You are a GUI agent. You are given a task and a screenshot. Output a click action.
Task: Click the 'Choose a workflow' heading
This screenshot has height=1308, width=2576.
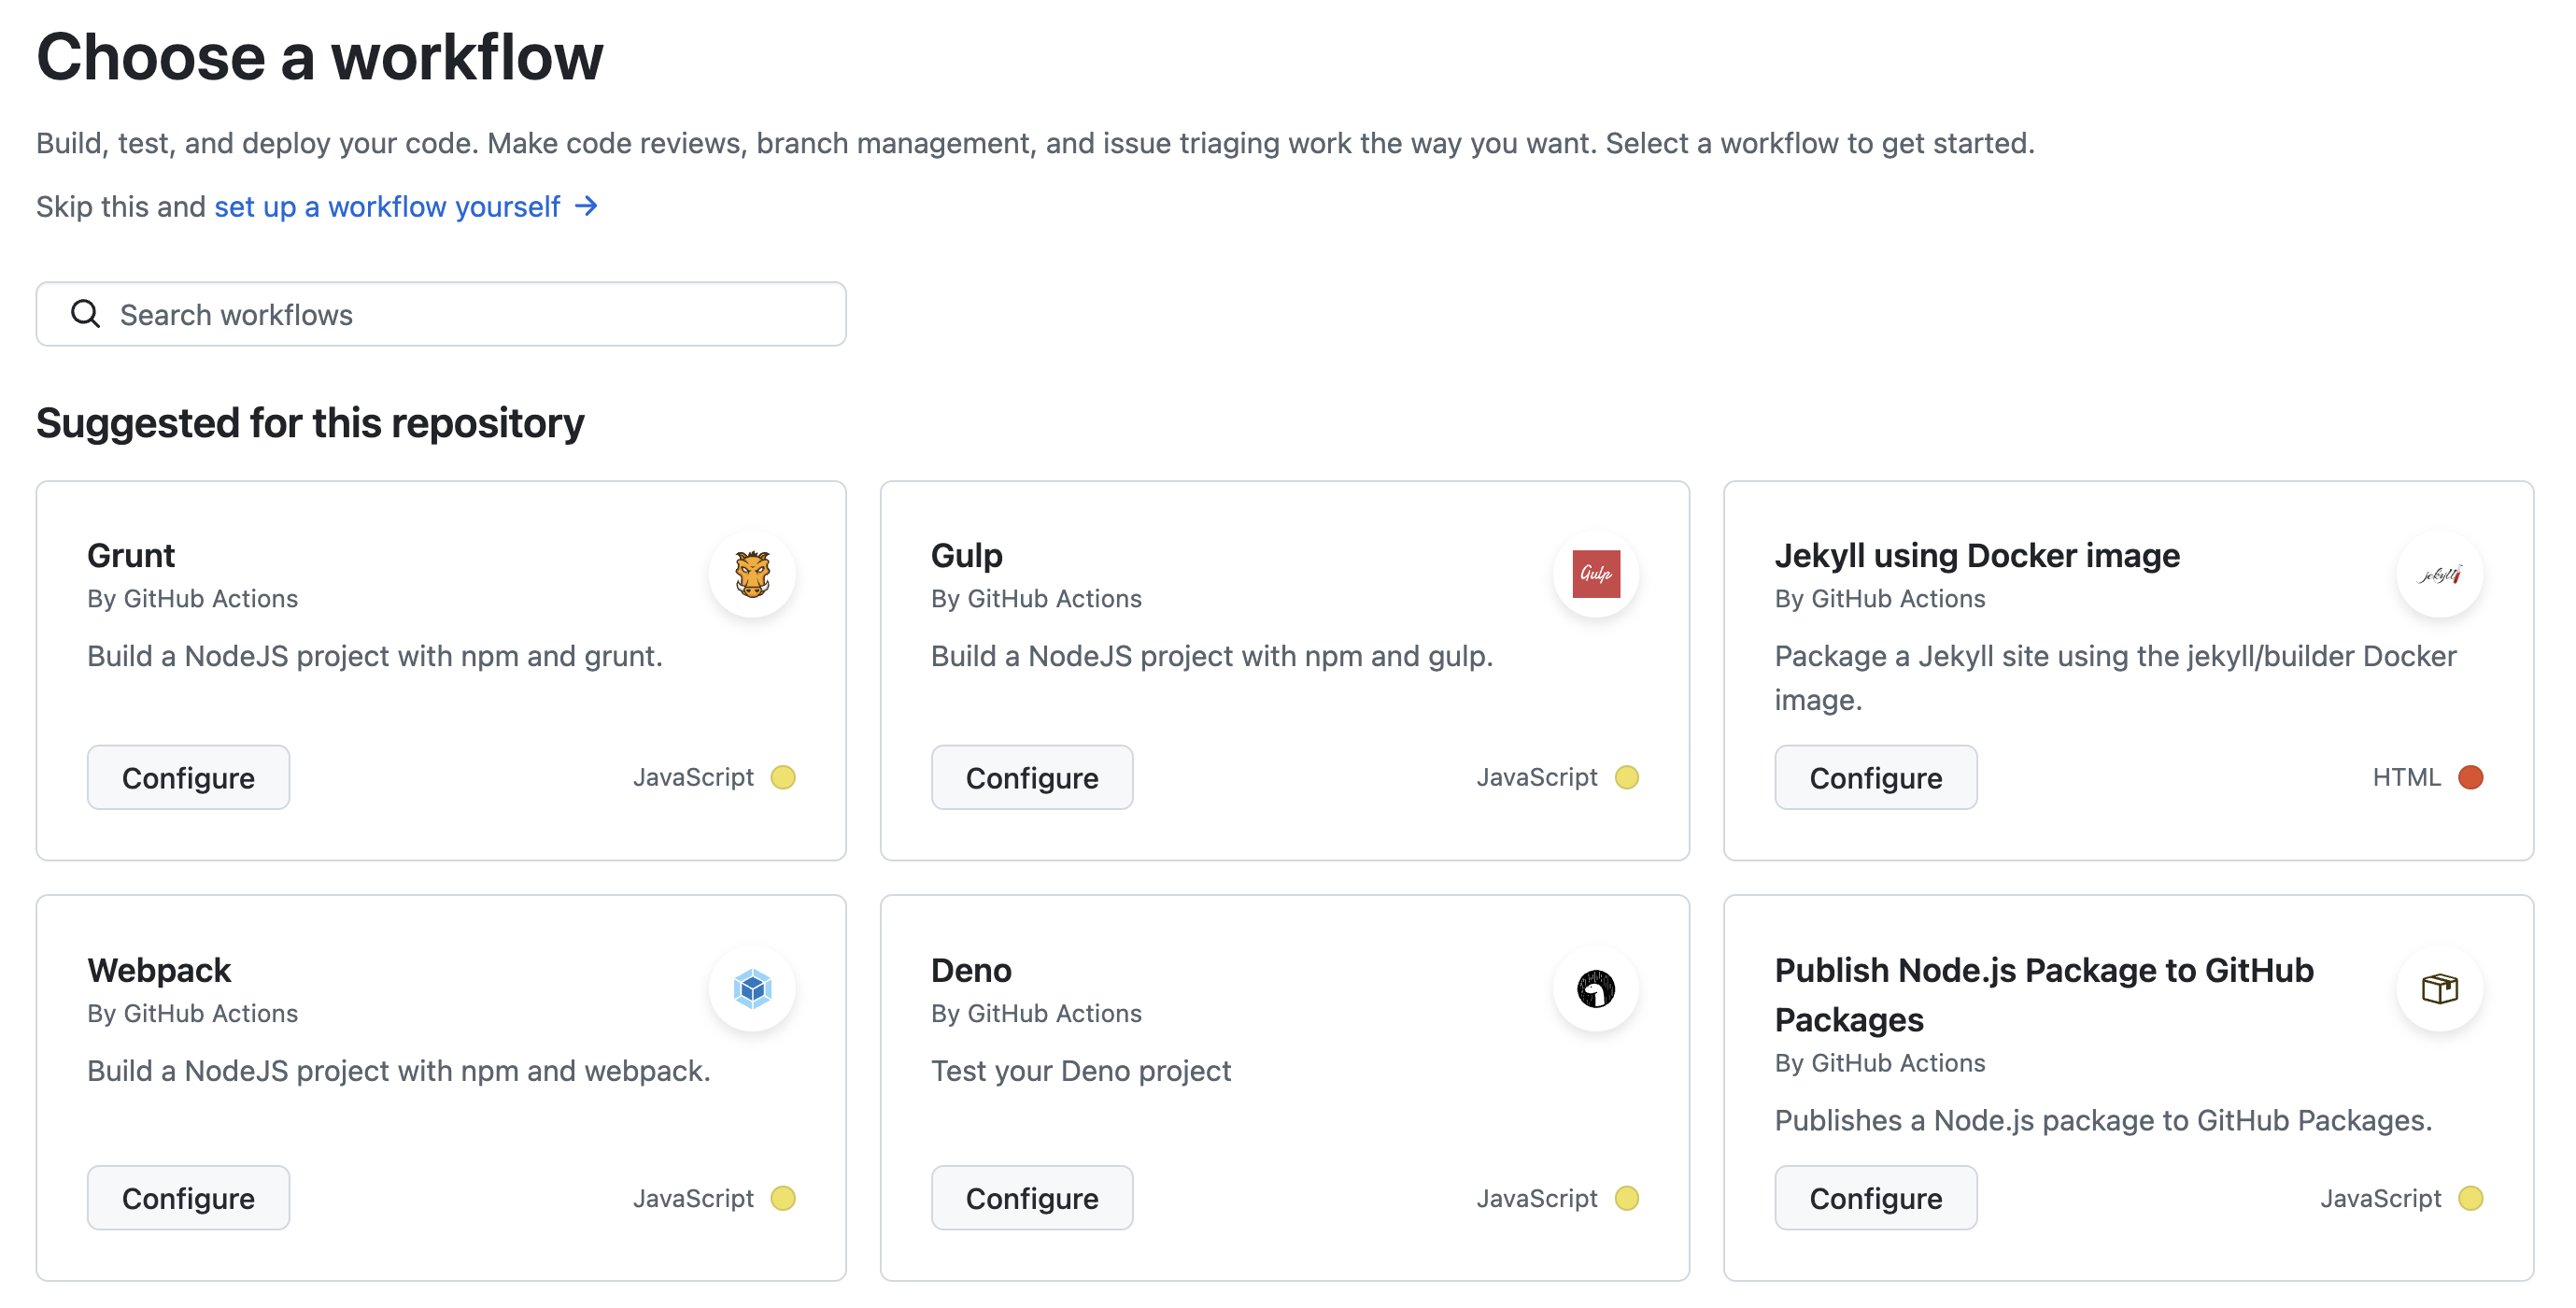point(320,56)
